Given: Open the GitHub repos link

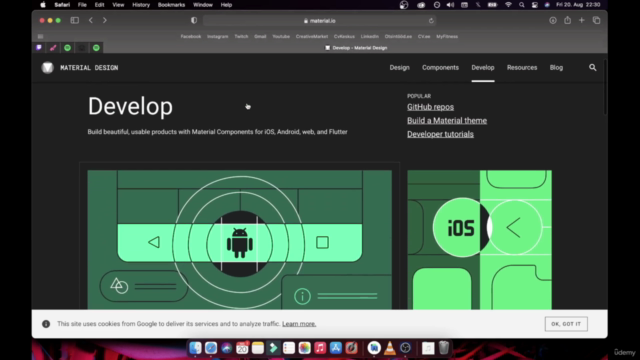Looking at the screenshot, I should [x=430, y=107].
